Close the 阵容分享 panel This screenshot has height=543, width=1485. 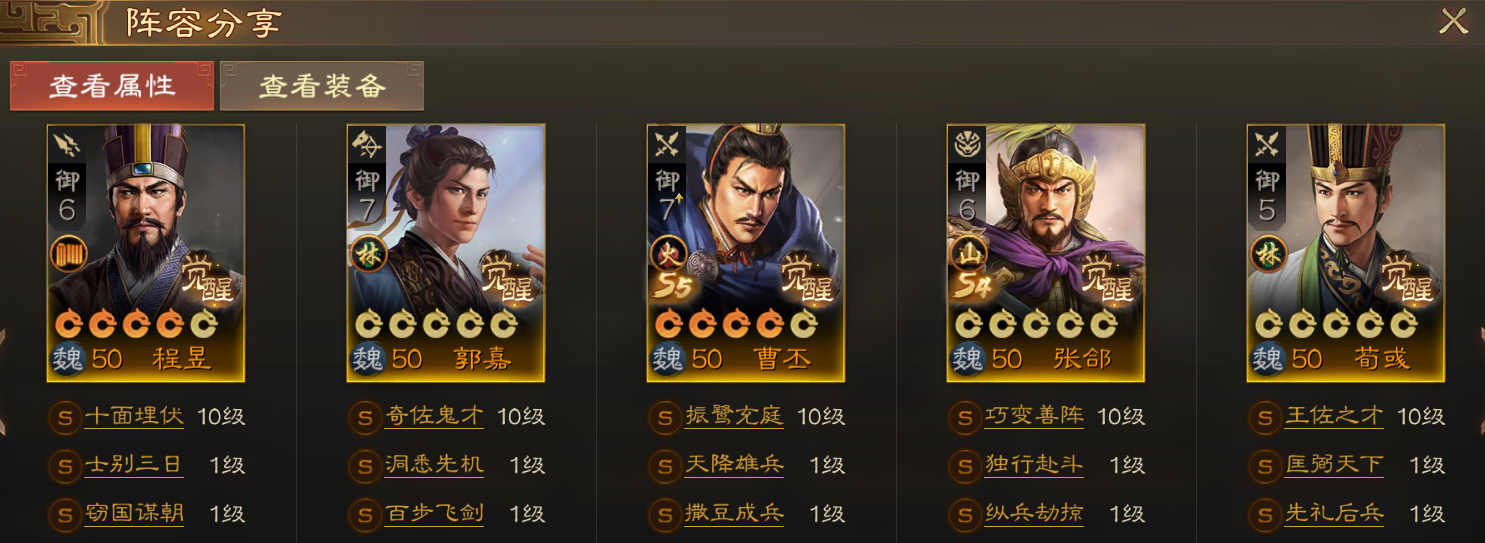coord(1453,21)
